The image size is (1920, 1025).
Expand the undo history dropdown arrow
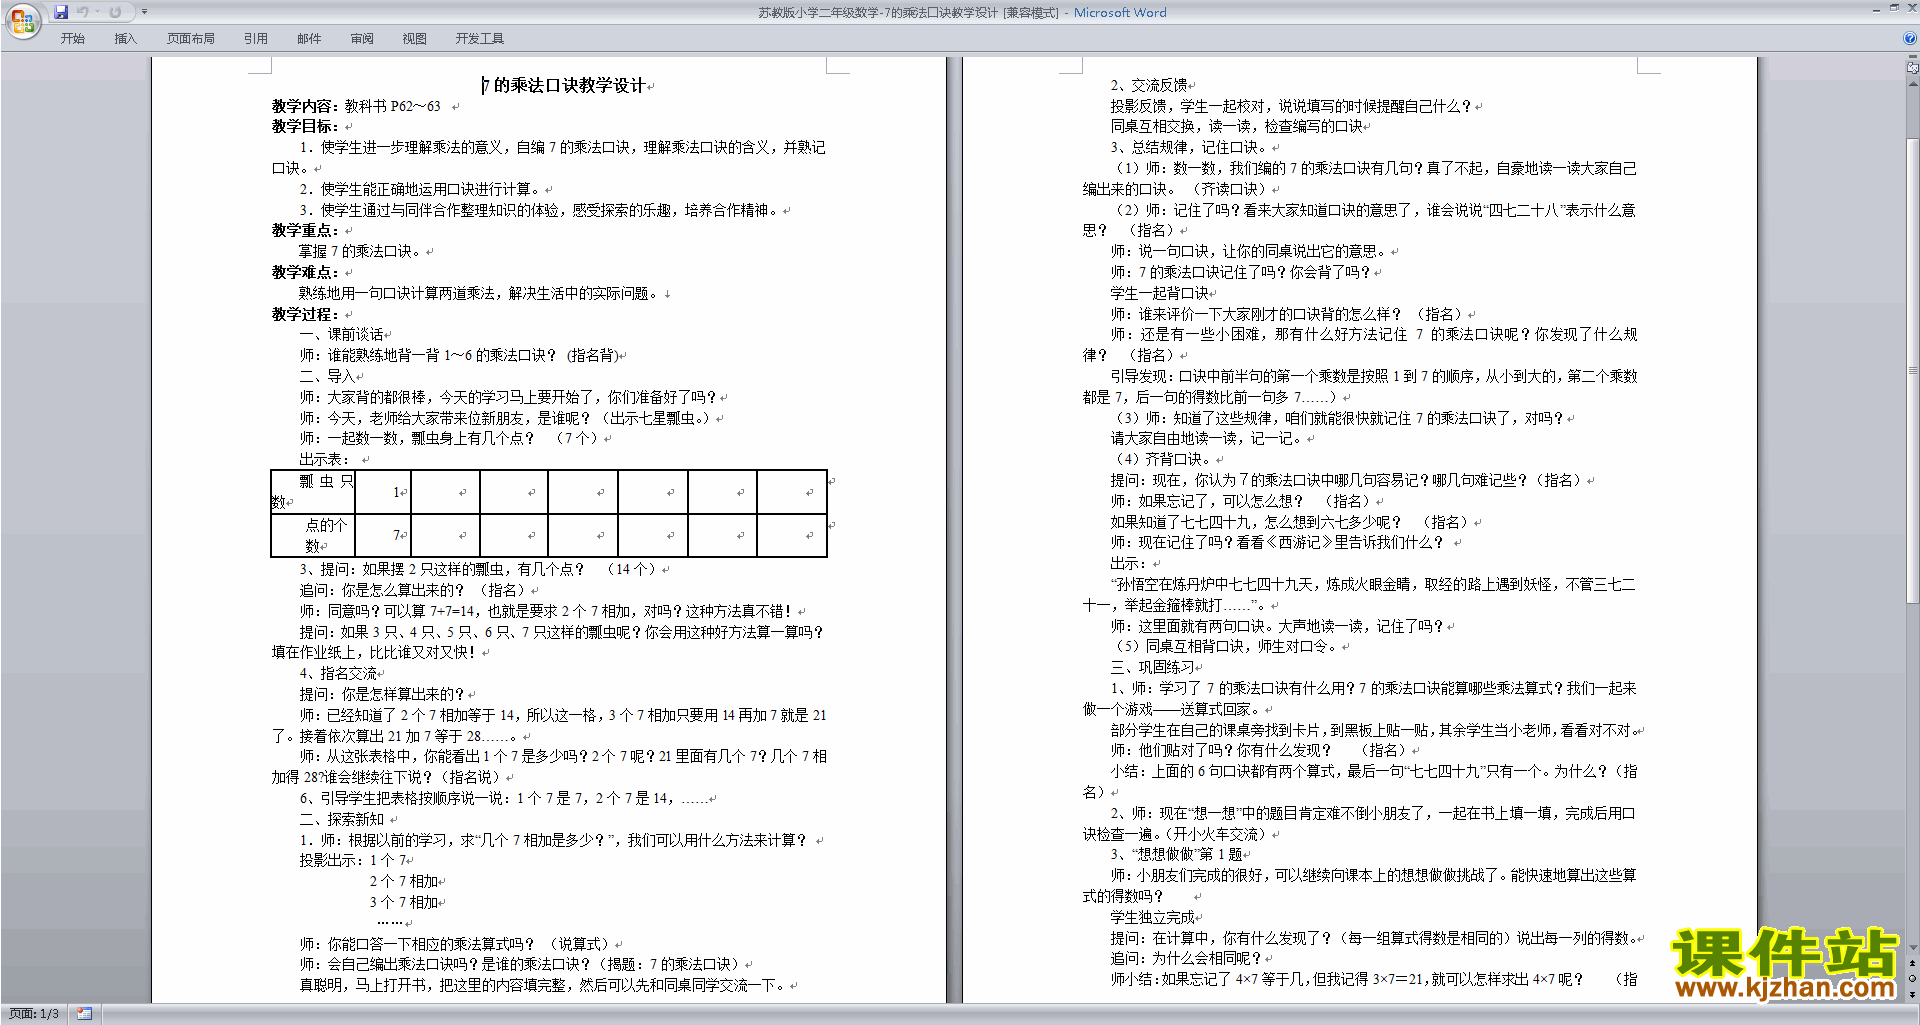click(98, 12)
